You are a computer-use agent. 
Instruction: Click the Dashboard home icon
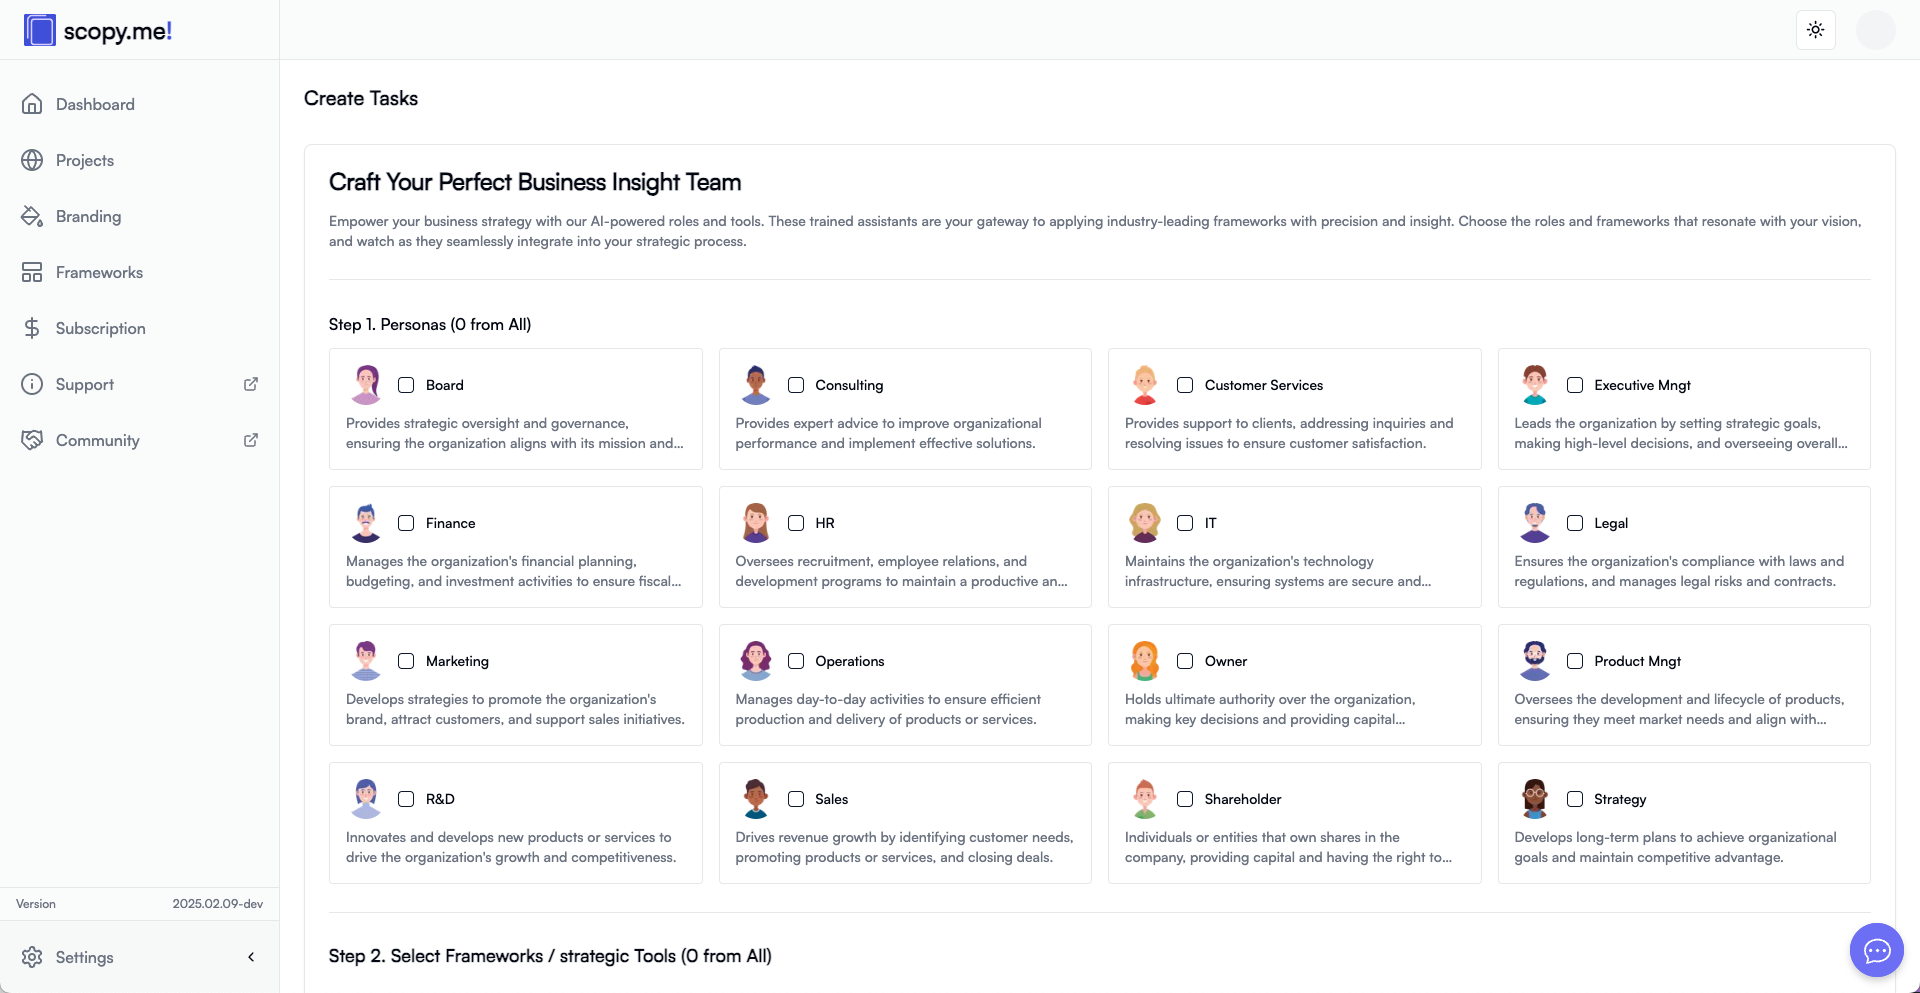tap(32, 104)
